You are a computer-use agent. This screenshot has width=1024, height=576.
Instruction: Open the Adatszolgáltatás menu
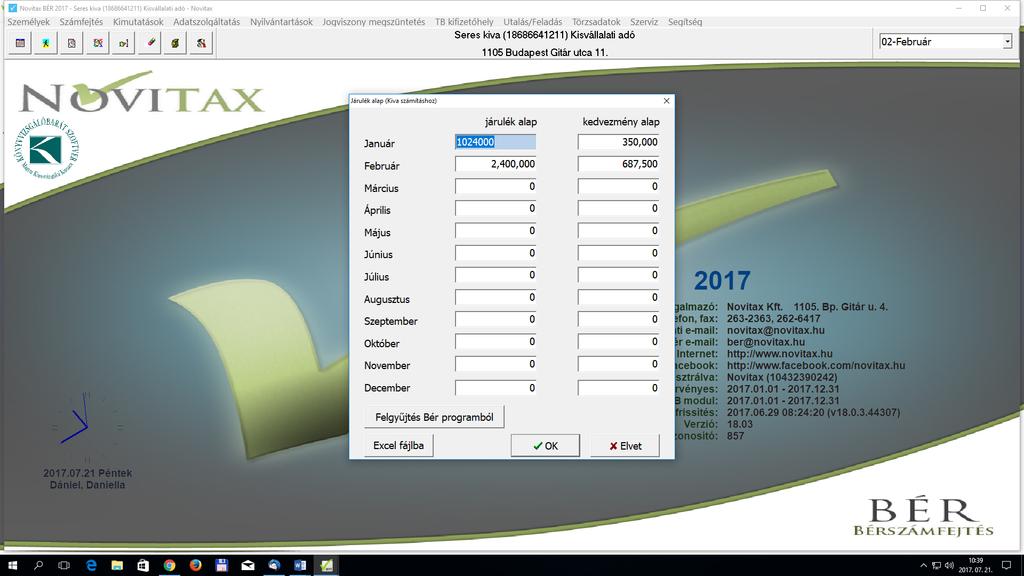coord(207,22)
